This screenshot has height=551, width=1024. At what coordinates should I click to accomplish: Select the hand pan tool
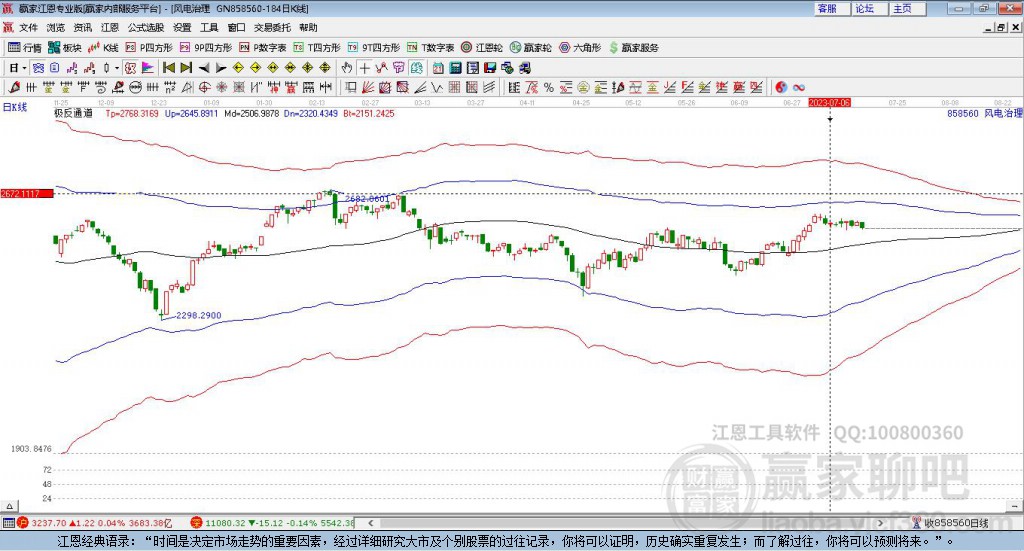coord(346,68)
